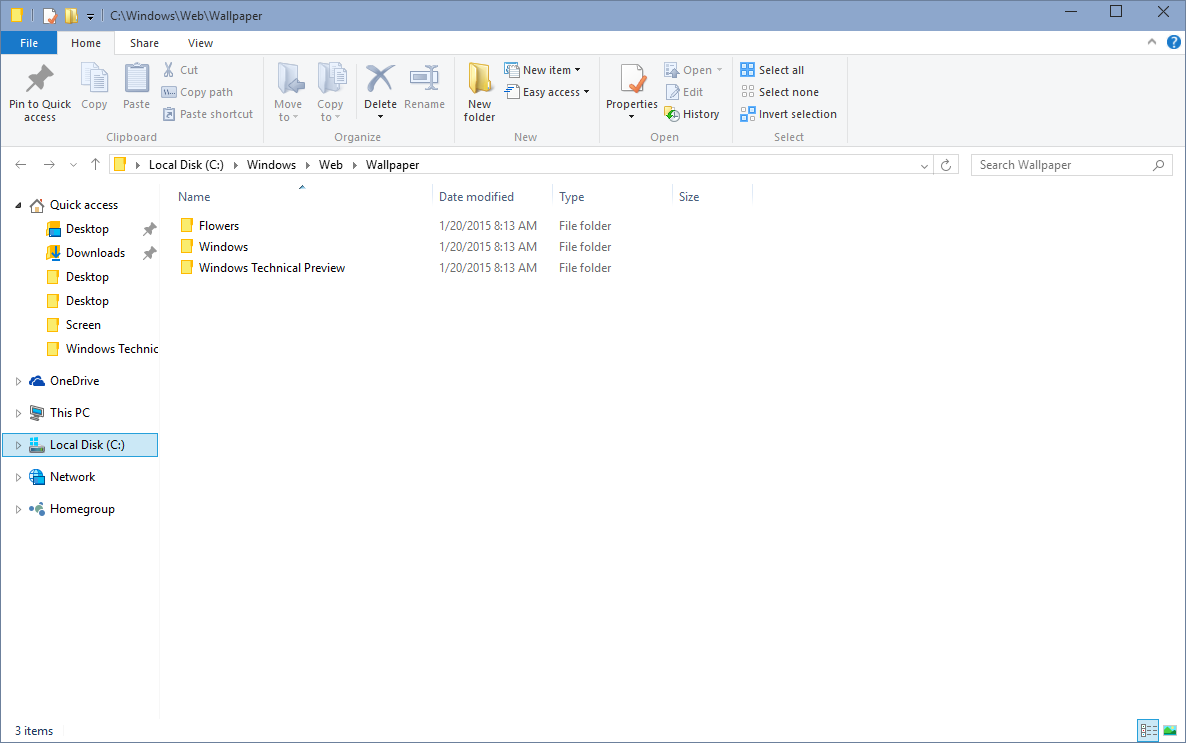Collapse the Quick access section
The height and width of the screenshot is (743, 1186).
click(x=17, y=204)
